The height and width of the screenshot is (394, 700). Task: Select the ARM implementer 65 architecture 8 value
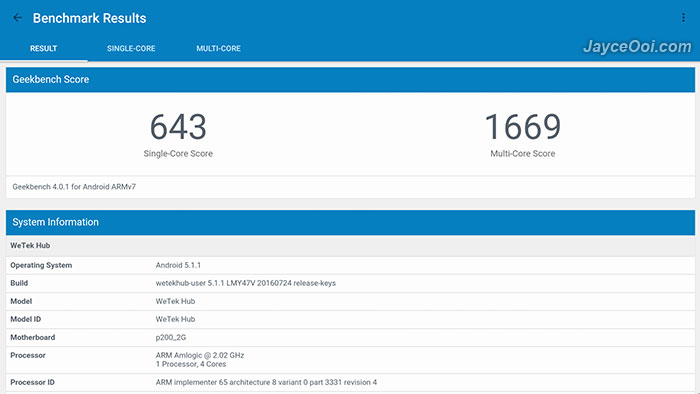[266, 382]
